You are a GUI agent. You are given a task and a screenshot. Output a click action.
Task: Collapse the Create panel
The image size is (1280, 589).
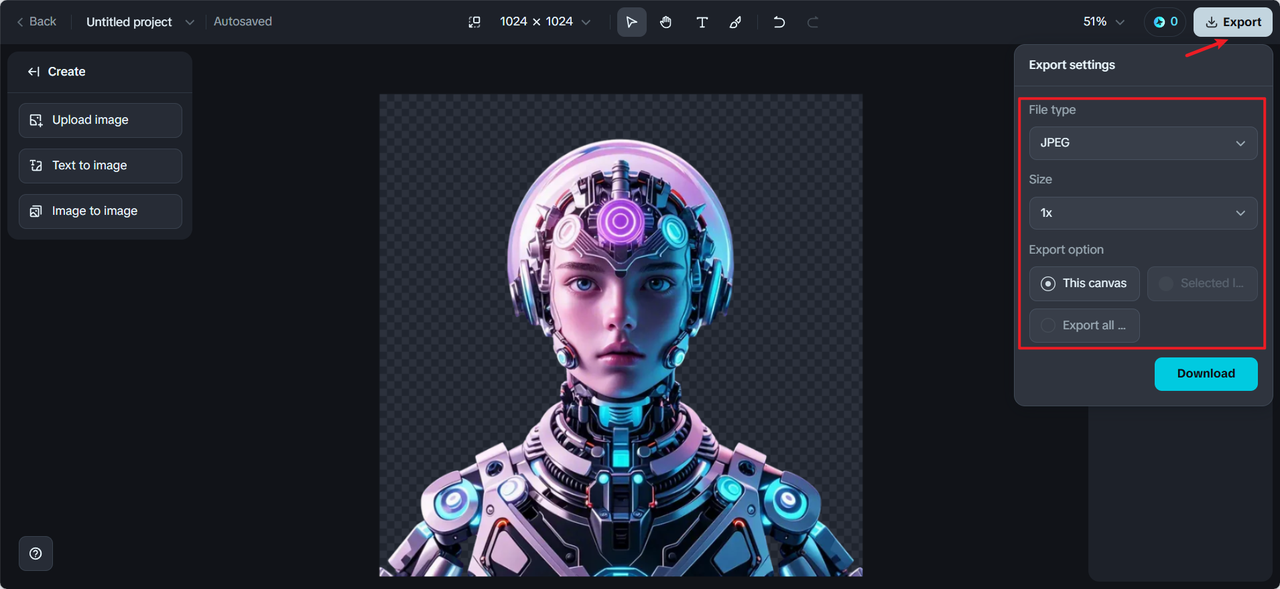coord(34,72)
